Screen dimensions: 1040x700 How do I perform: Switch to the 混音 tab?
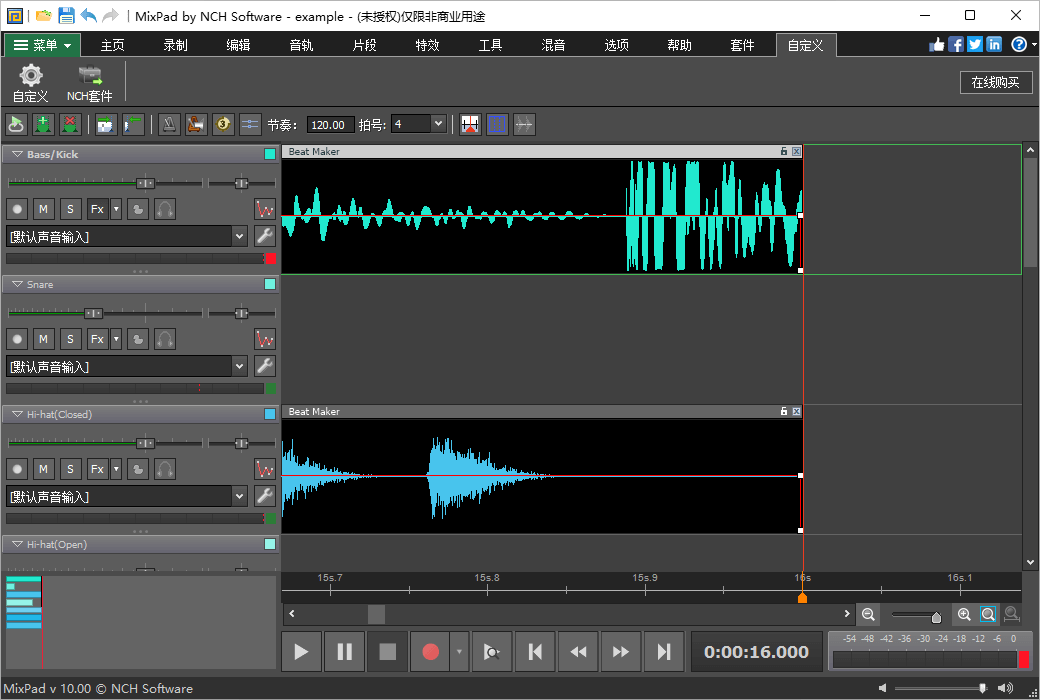pos(554,45)
